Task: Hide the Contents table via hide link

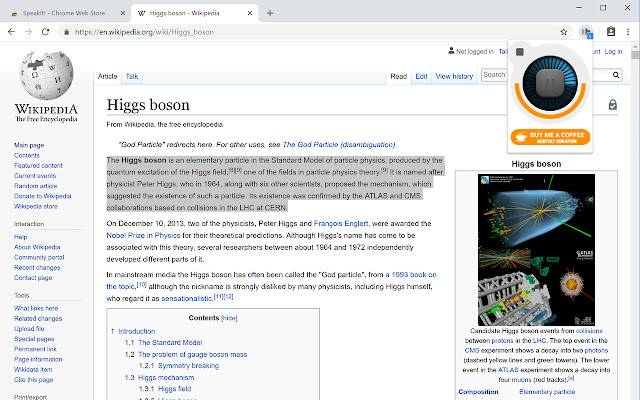Action: [x=229, y=318]
